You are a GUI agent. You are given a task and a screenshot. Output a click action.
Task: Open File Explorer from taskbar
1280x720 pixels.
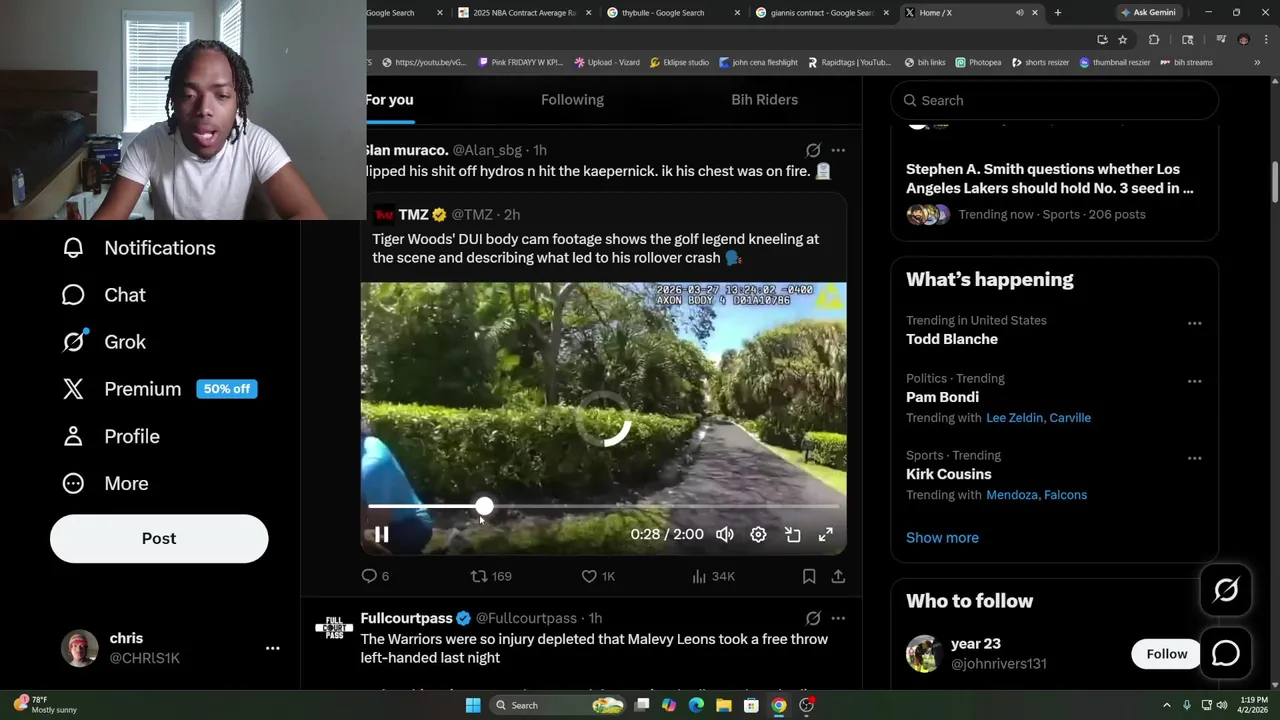pyautogui.click(x=723, y=705)
